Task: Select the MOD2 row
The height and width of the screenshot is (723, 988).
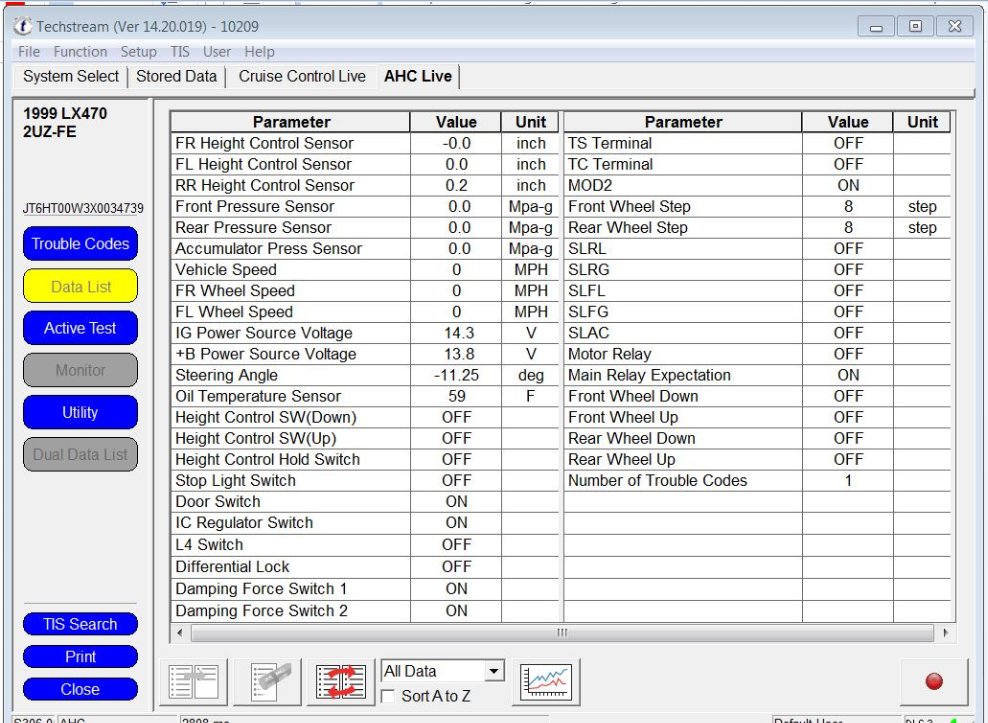Action: coord(757,185)
